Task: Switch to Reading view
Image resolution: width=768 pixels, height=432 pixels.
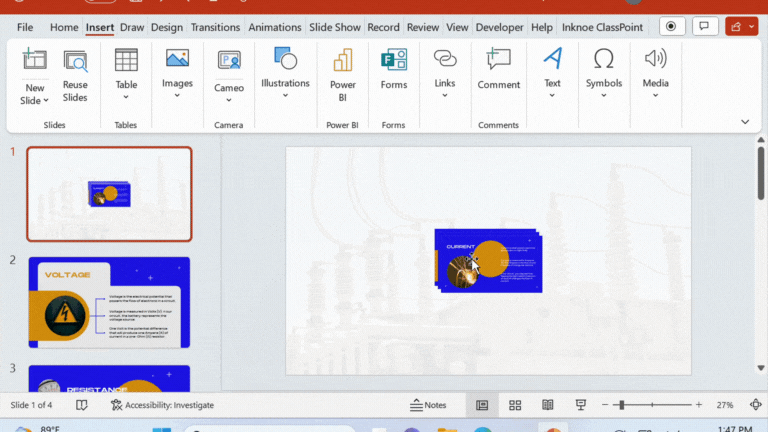Action: coord(548,405)
